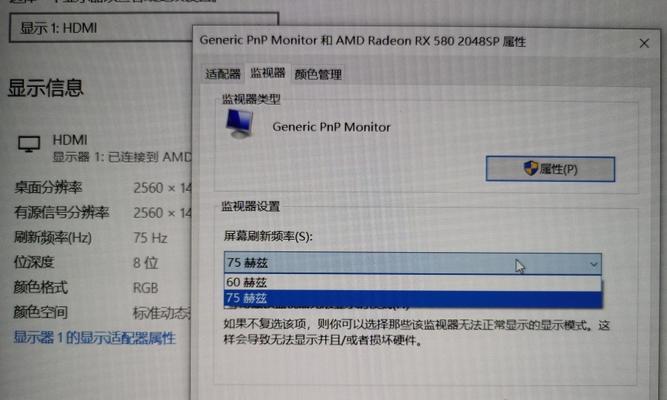Open the 屏幕刷新频率 dropdown arrow

pos(593,264)
